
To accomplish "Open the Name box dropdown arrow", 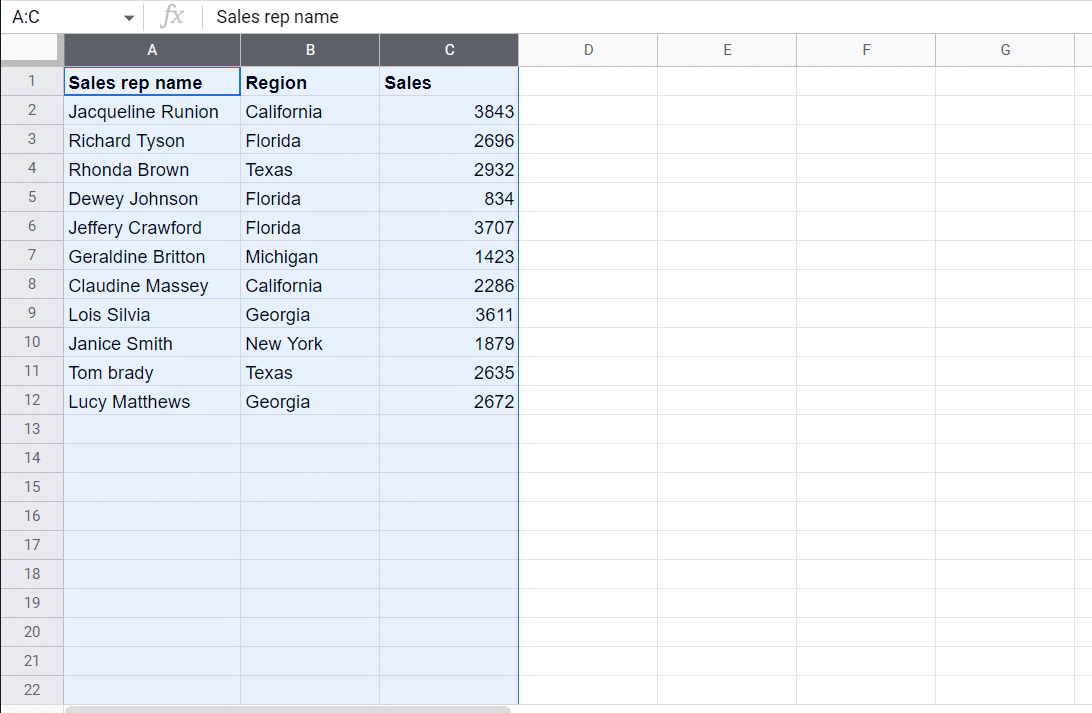I will point(128,18).
